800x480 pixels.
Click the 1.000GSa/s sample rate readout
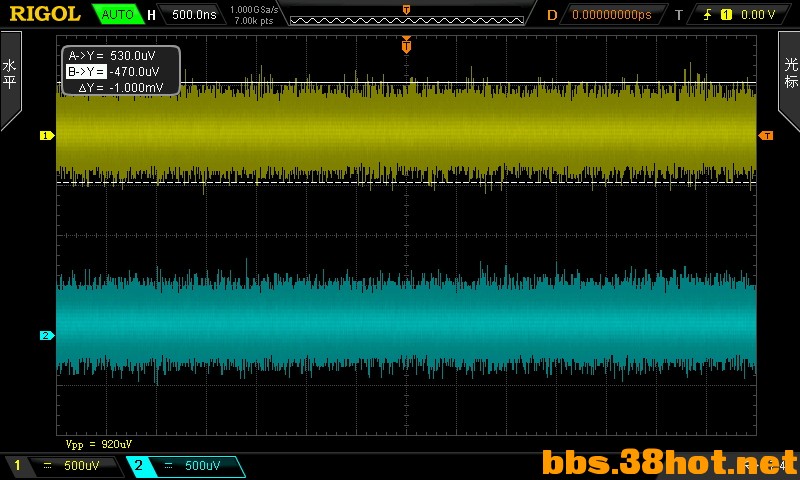(254, 9)
